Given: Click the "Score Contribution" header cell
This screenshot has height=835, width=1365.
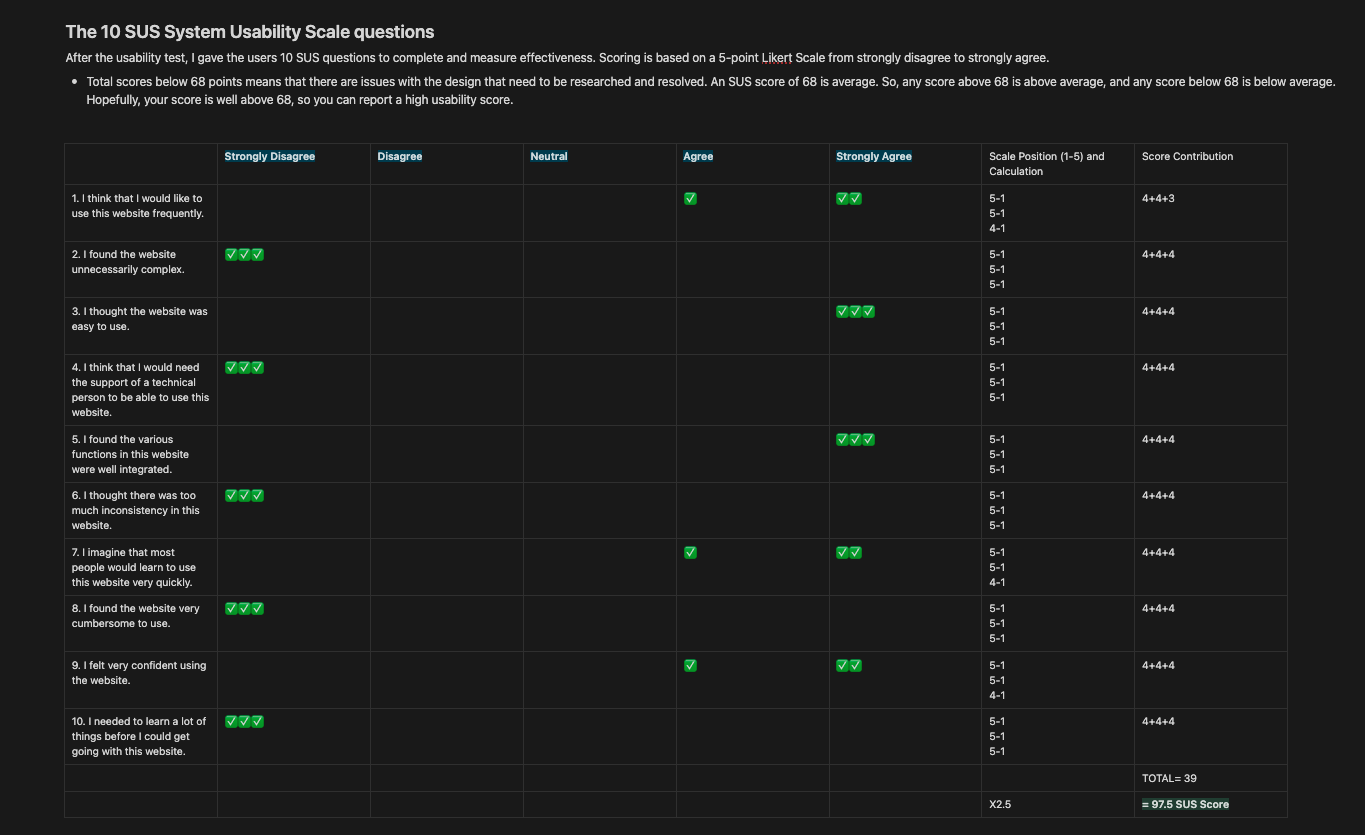Looking at the screenshot, I should click(x=1187, y=157).
